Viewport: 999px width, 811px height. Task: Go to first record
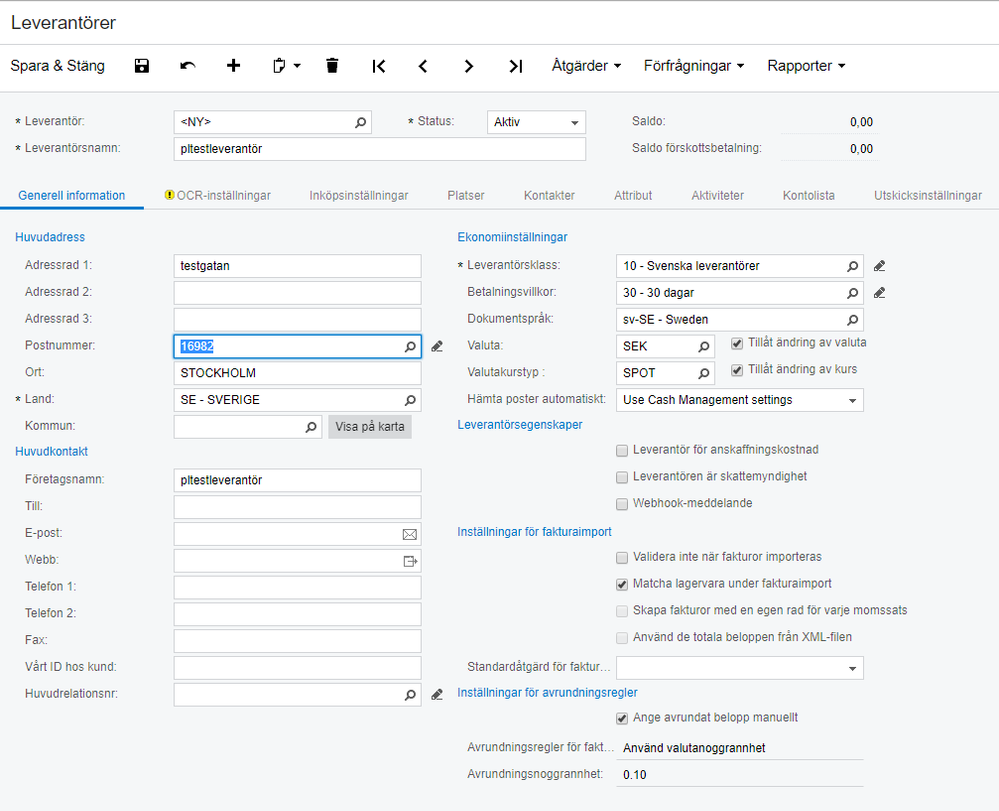point(379,66)
